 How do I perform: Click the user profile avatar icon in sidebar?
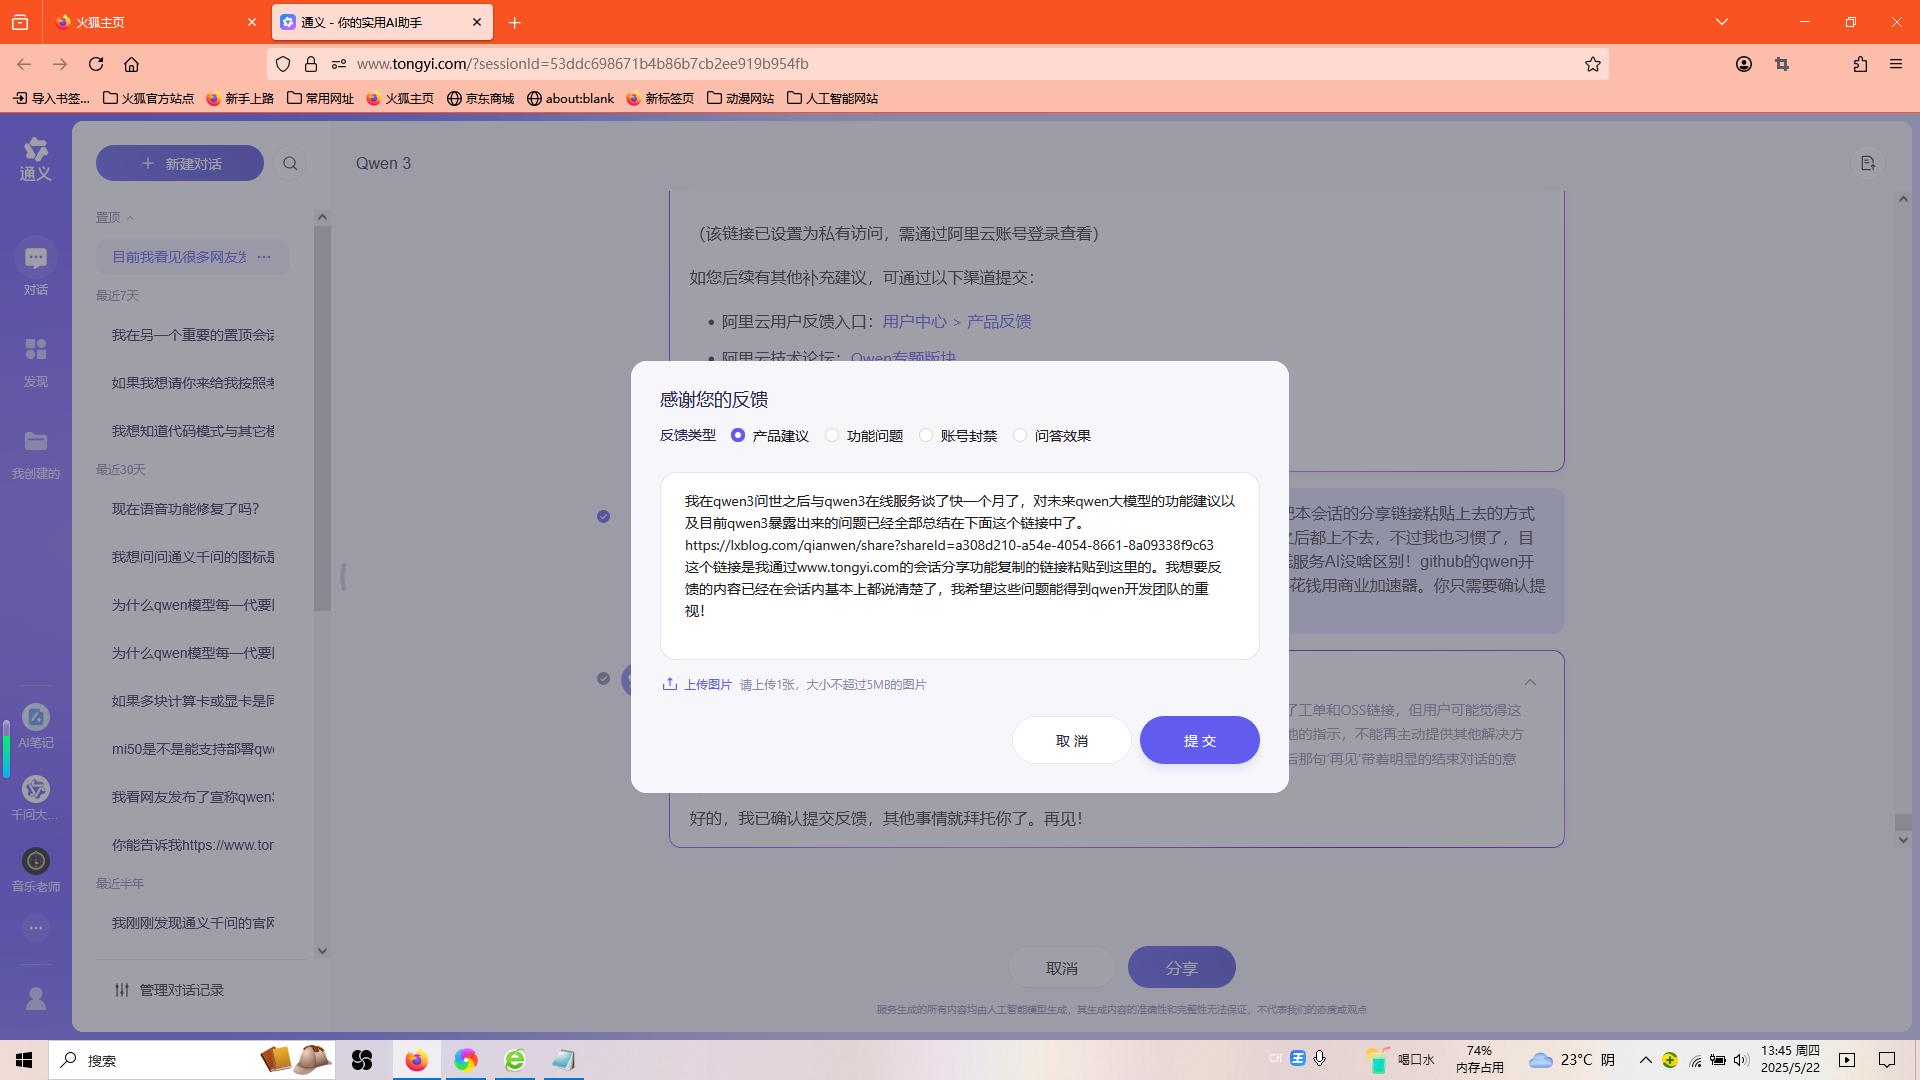pyautogui.click(x=36, y=998)
